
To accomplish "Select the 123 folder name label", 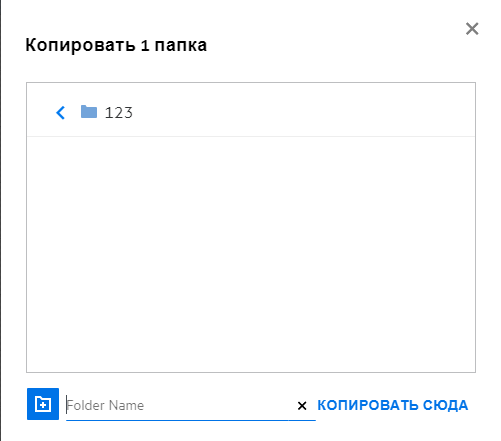I will click(119, 113).
